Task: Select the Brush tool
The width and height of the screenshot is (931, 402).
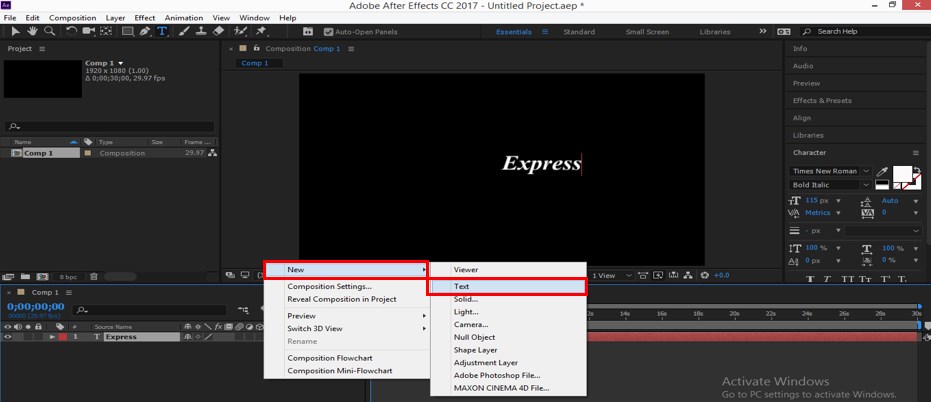Action: tap(186, 31)
